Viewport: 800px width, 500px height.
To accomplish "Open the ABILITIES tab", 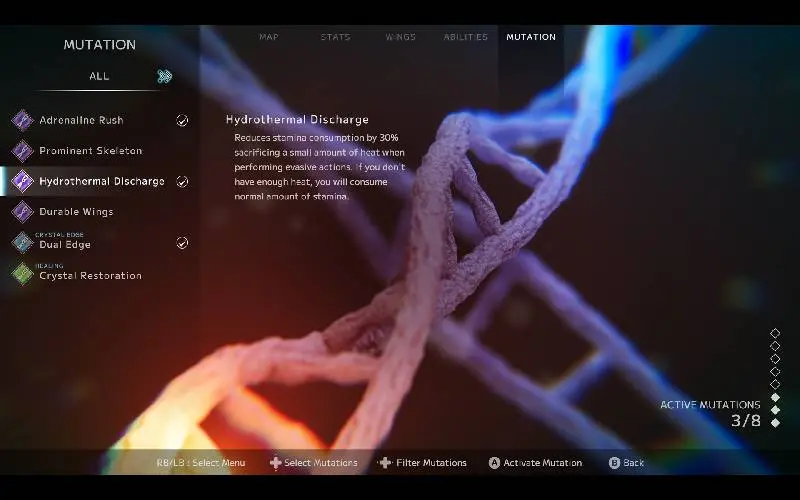I will (465, 37).
